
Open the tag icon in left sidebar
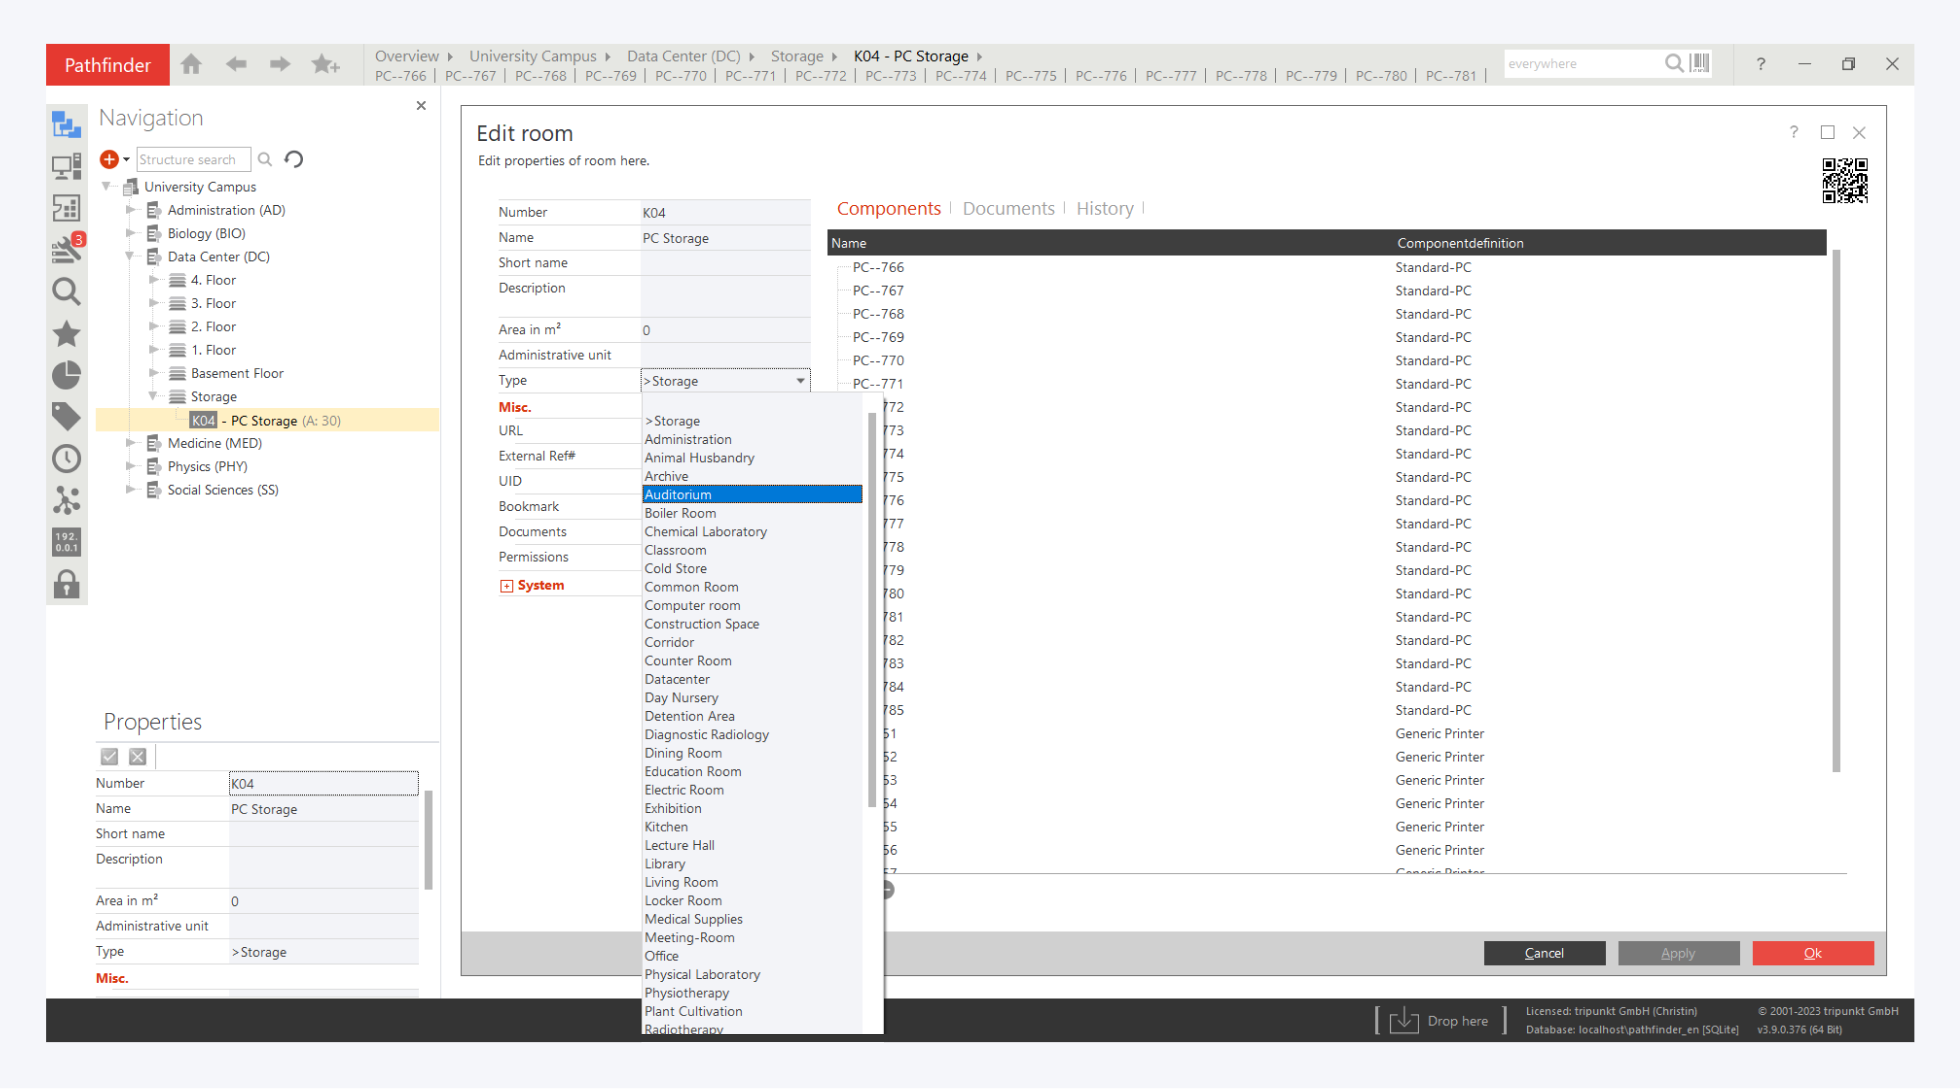66,416
